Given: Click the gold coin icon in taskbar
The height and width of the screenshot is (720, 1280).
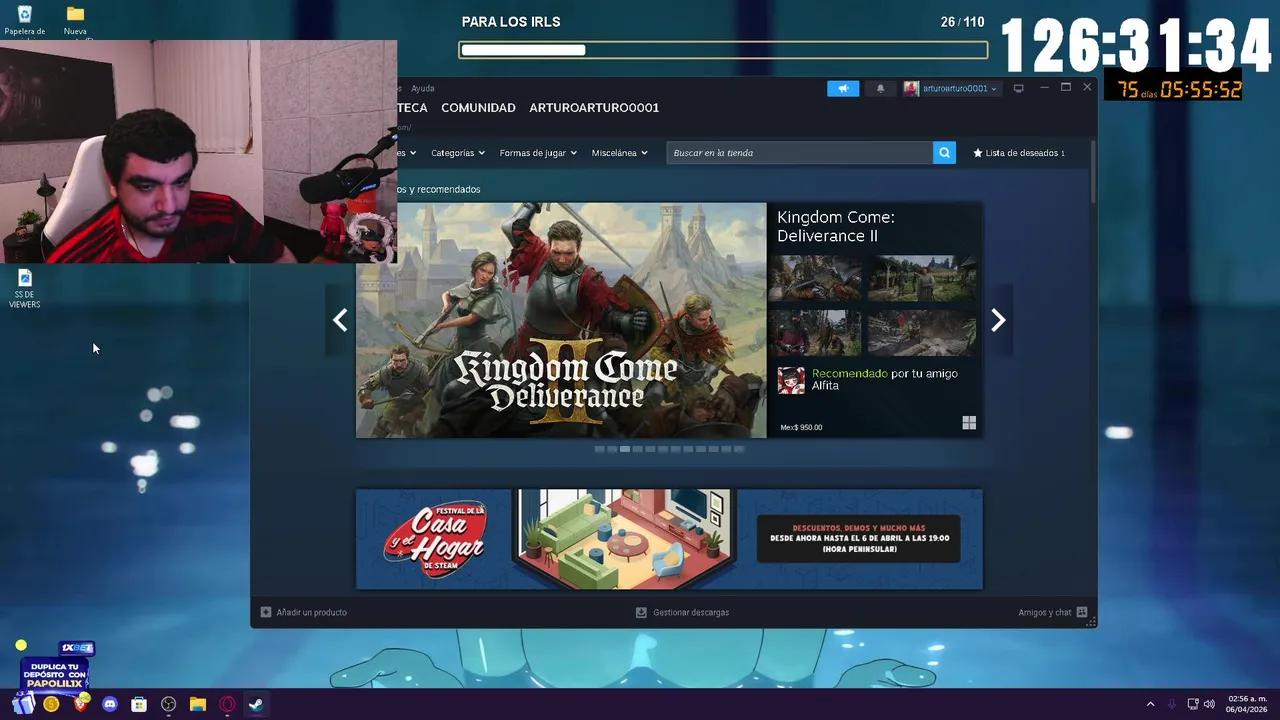Looking at the screenshot, I should (x=51, y=704).
